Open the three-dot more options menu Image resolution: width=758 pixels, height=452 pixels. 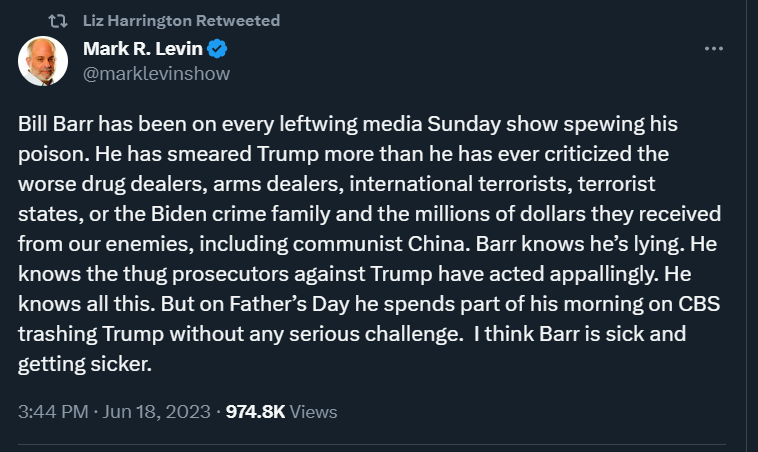[x=714, y=48]
